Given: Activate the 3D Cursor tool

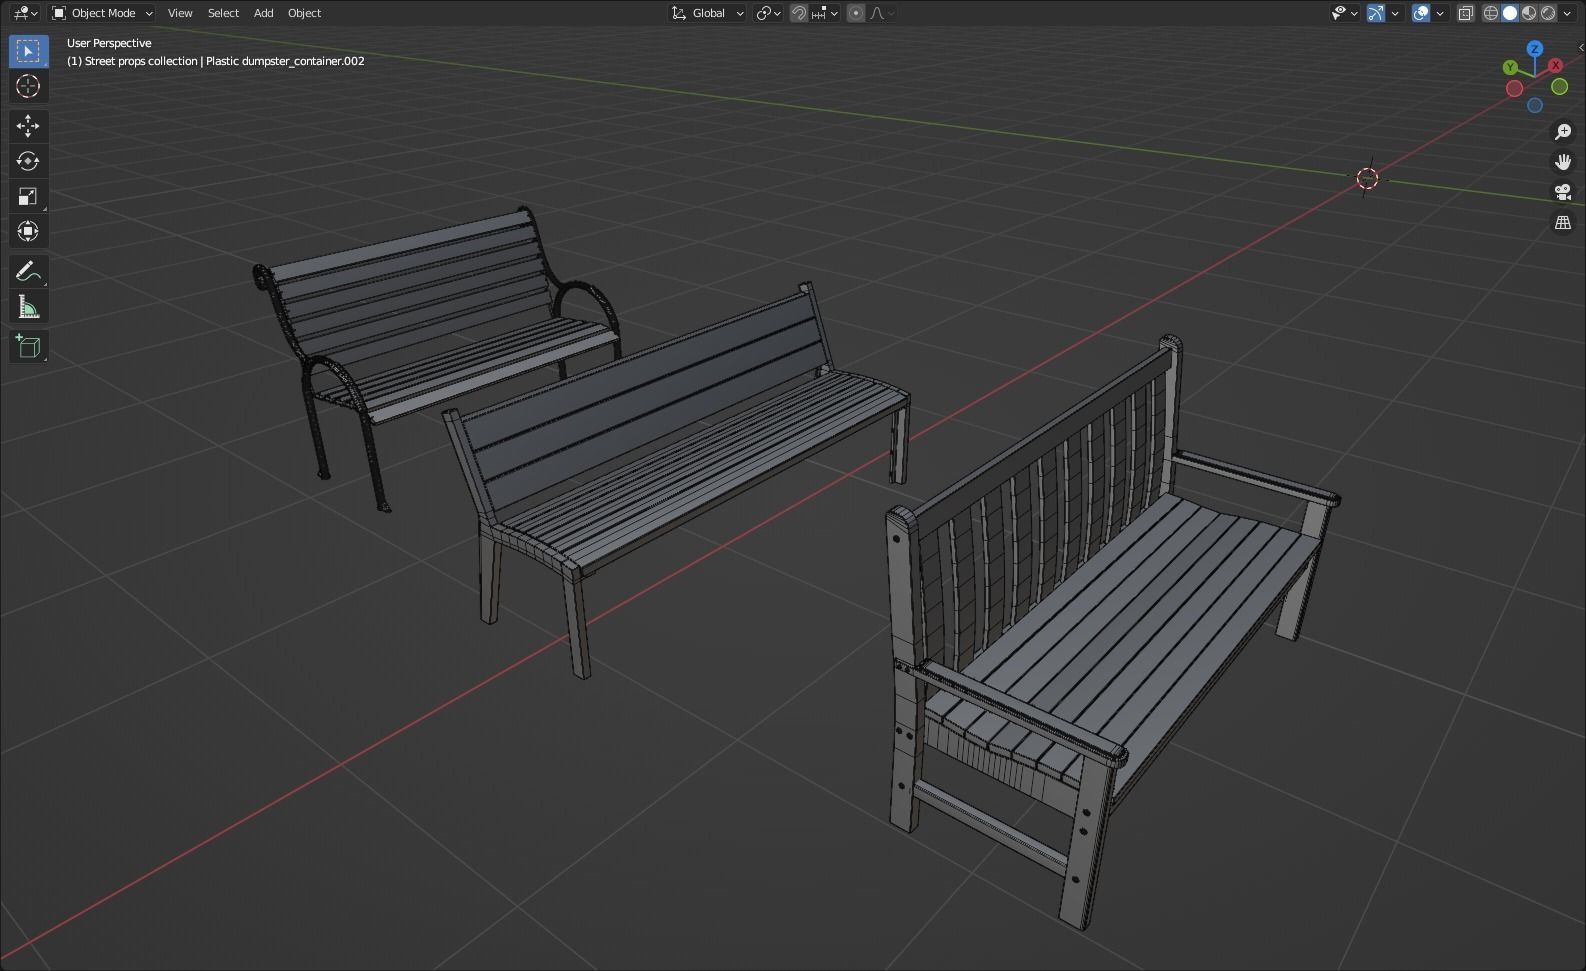Looking at the screenshot, I should pyautogui.click(x=28, y=87).
